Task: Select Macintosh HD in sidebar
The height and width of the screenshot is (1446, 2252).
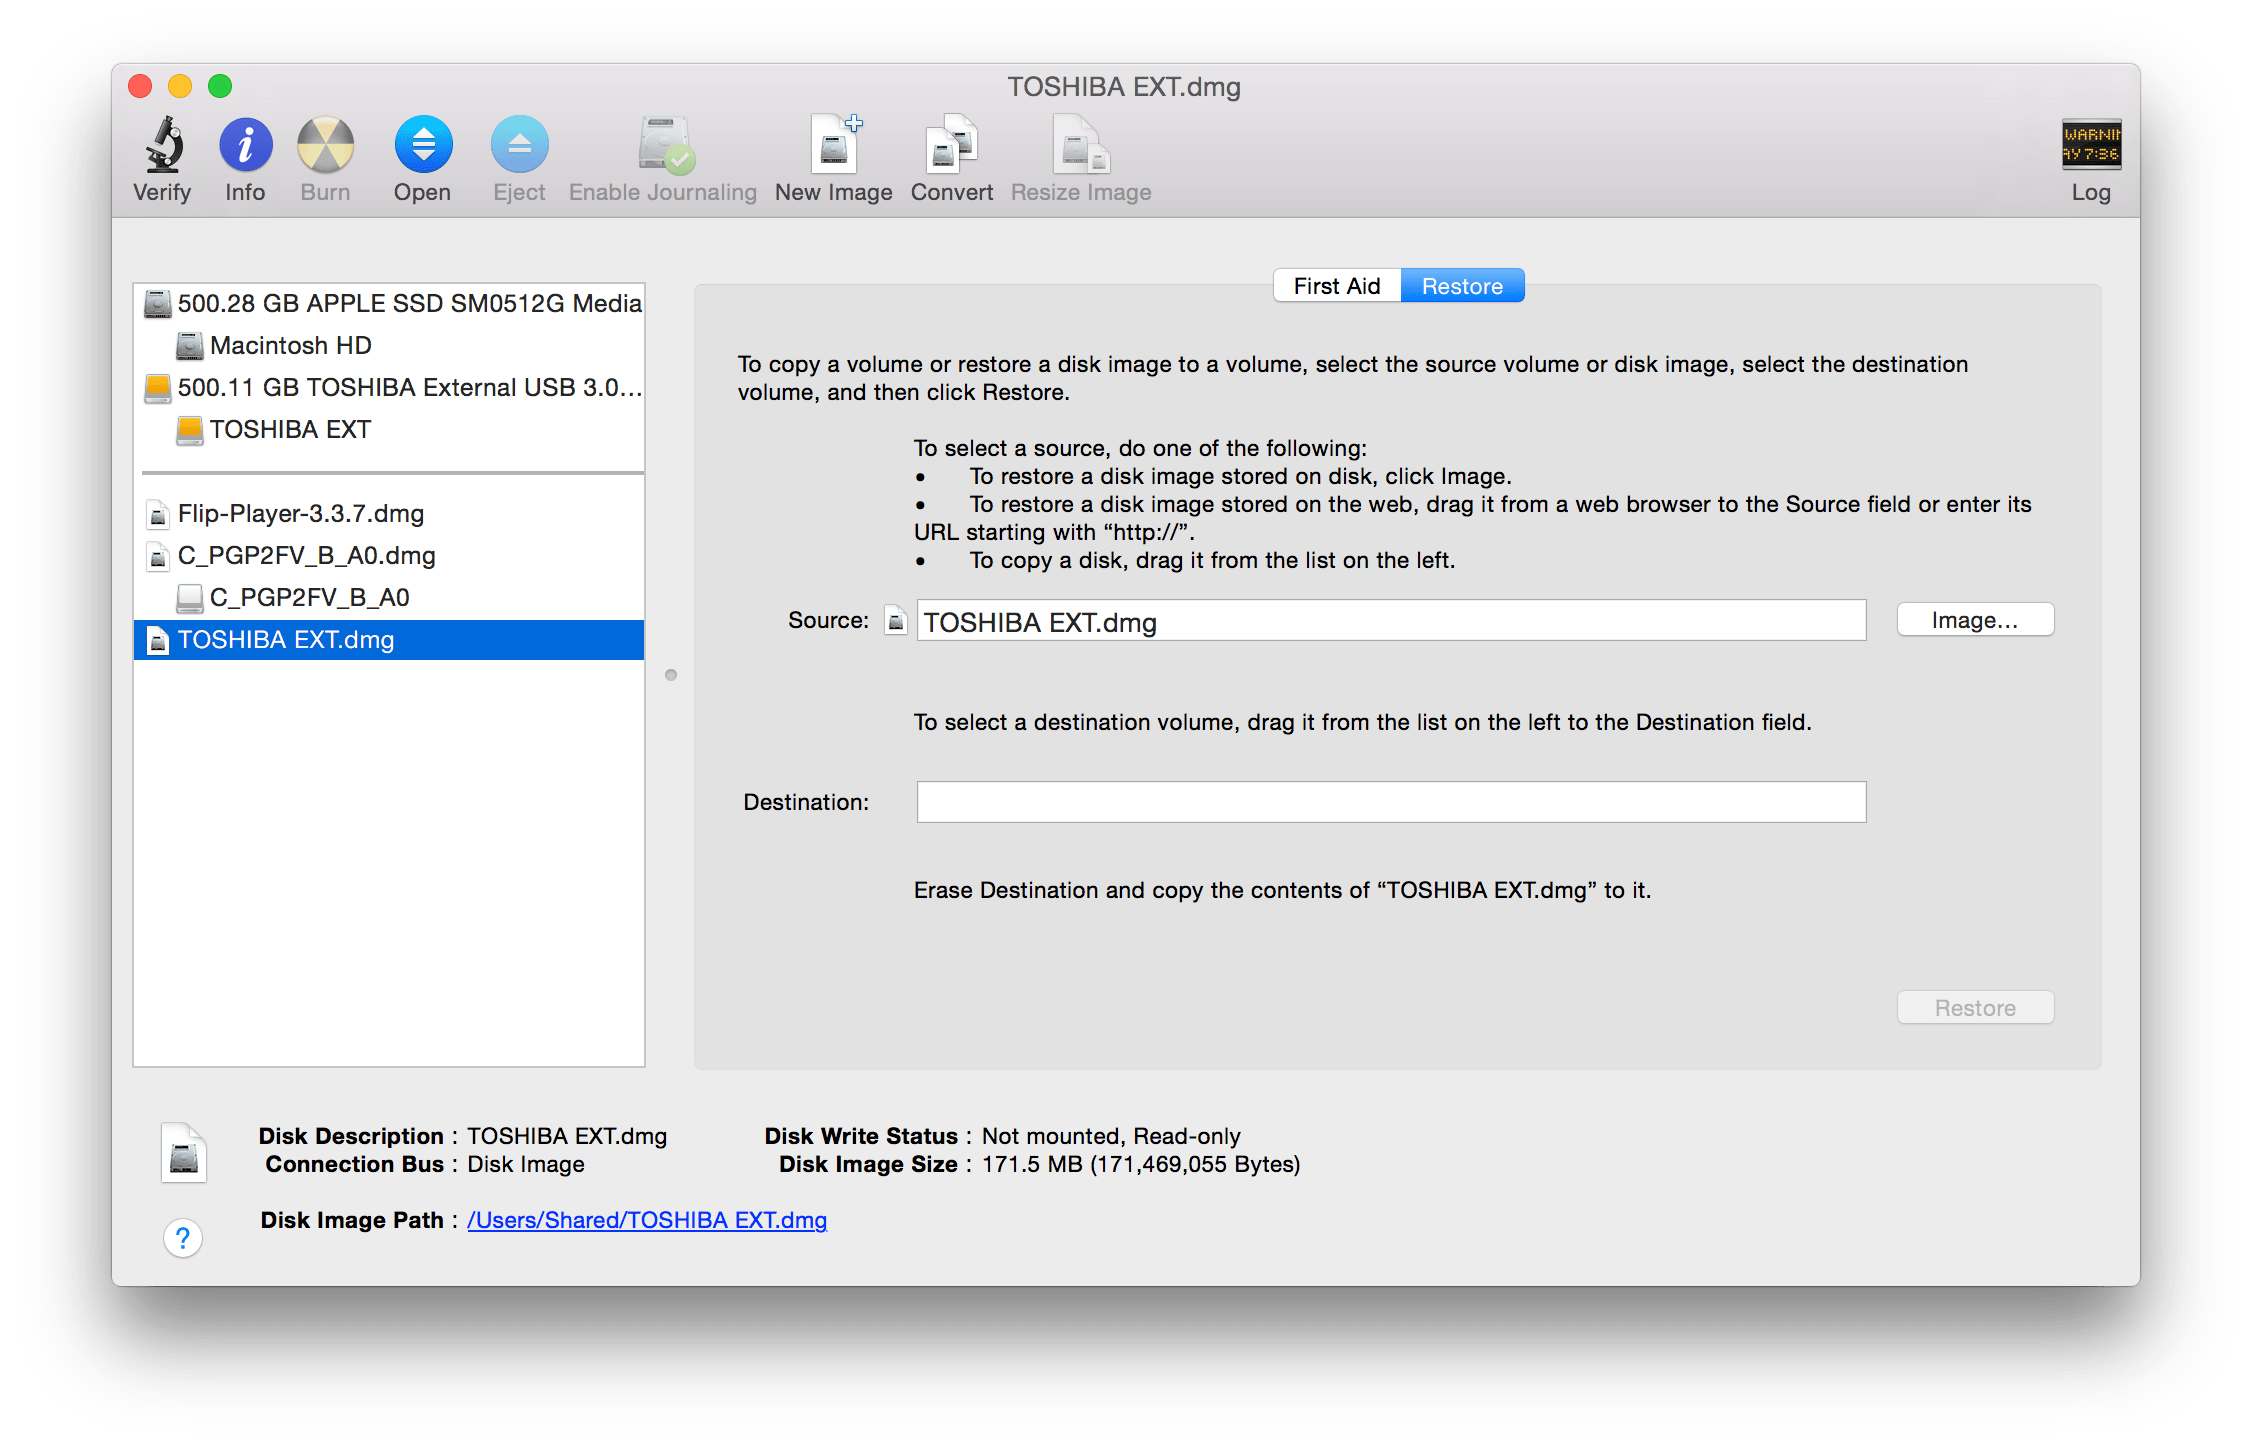Action: 290,345
